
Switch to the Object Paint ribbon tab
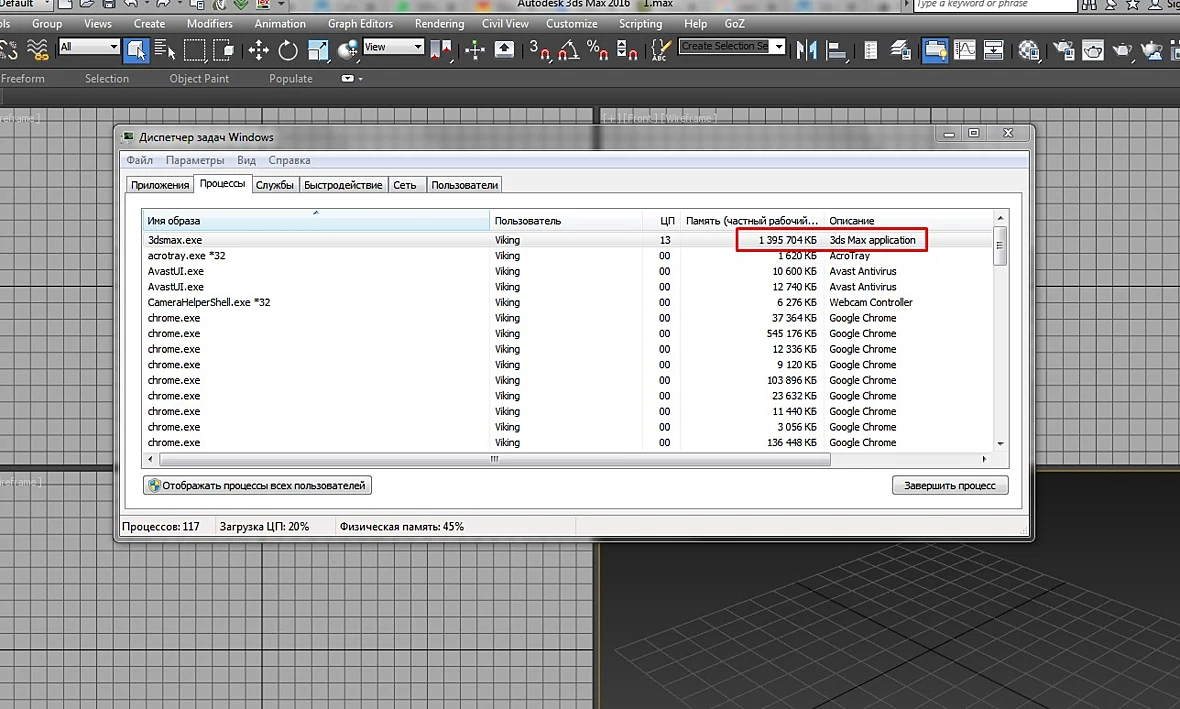[x=199, y=78]
